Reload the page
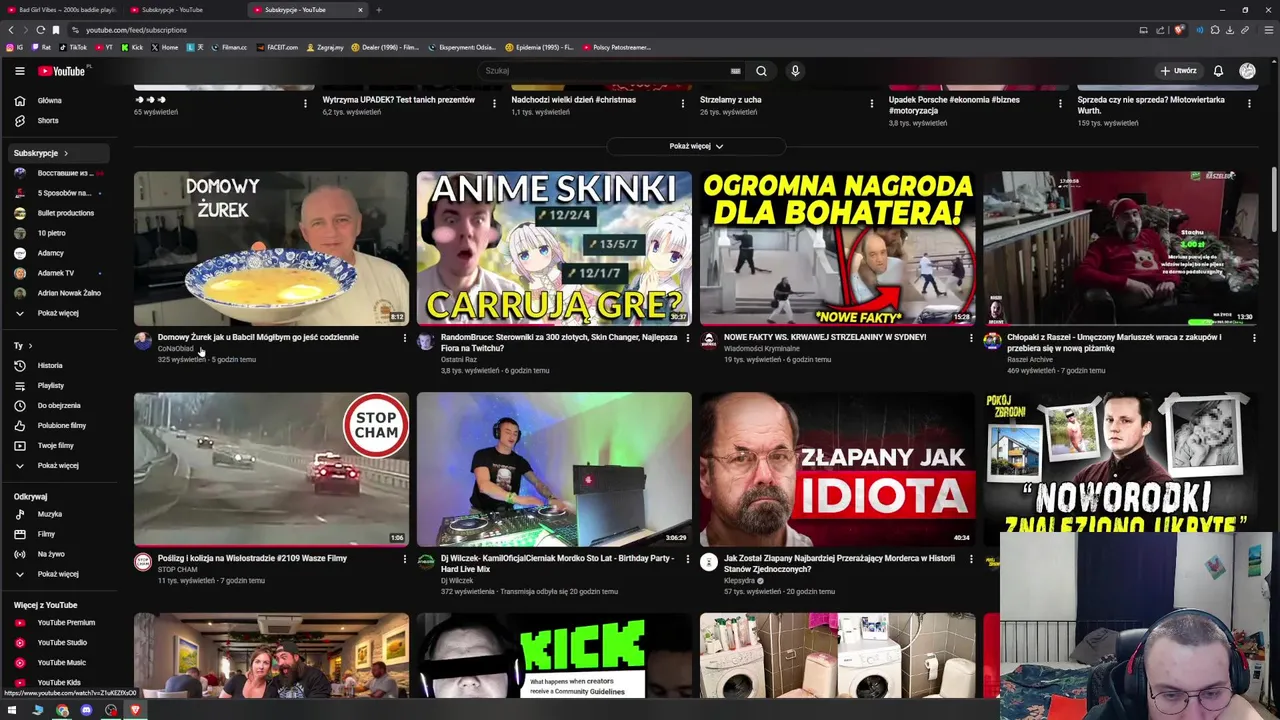 40,30
